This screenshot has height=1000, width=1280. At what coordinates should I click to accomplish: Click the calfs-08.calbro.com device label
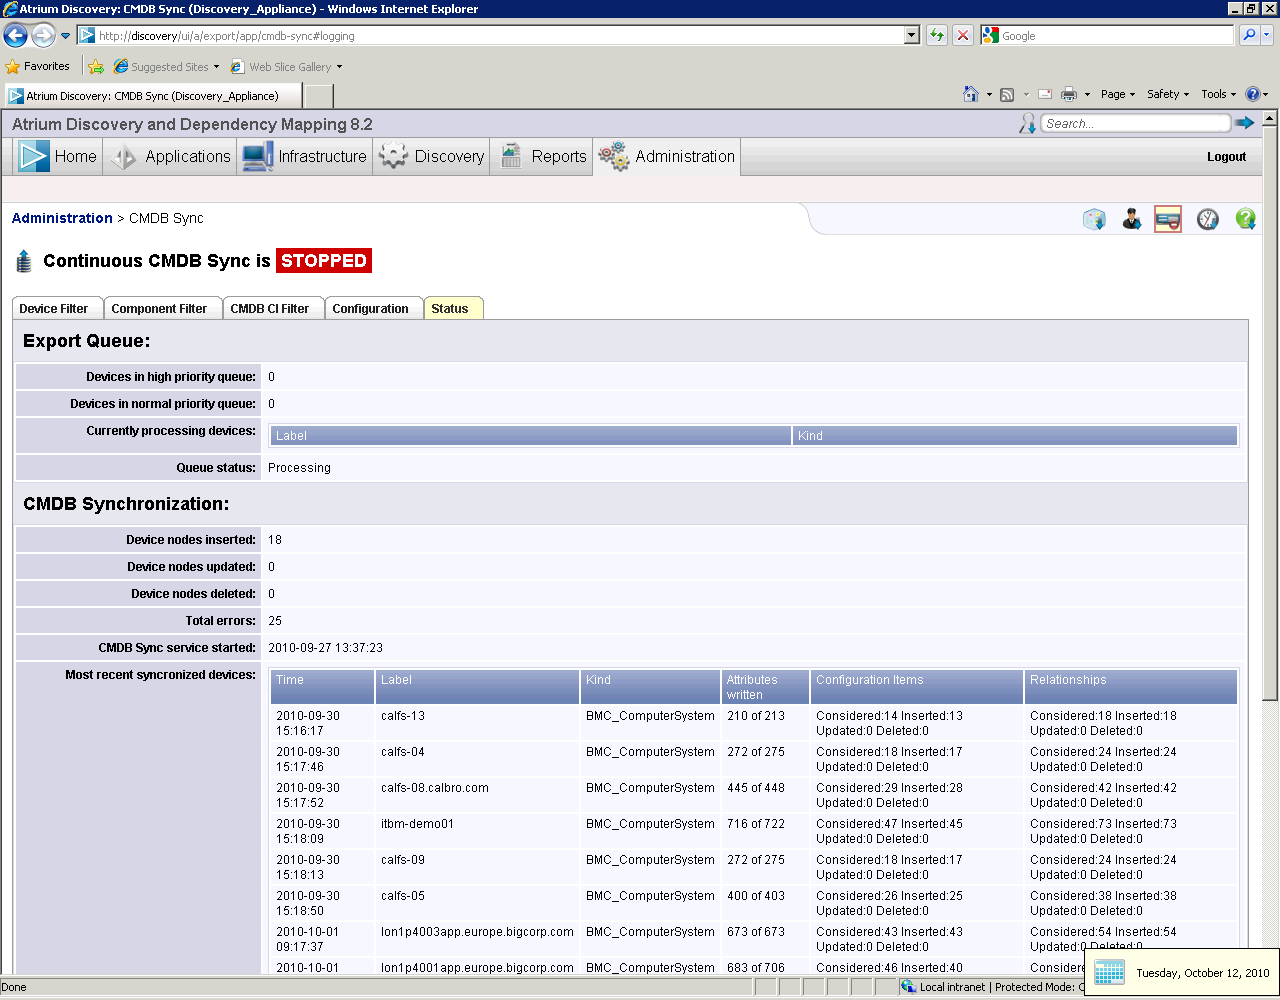(x=435, y=788)
